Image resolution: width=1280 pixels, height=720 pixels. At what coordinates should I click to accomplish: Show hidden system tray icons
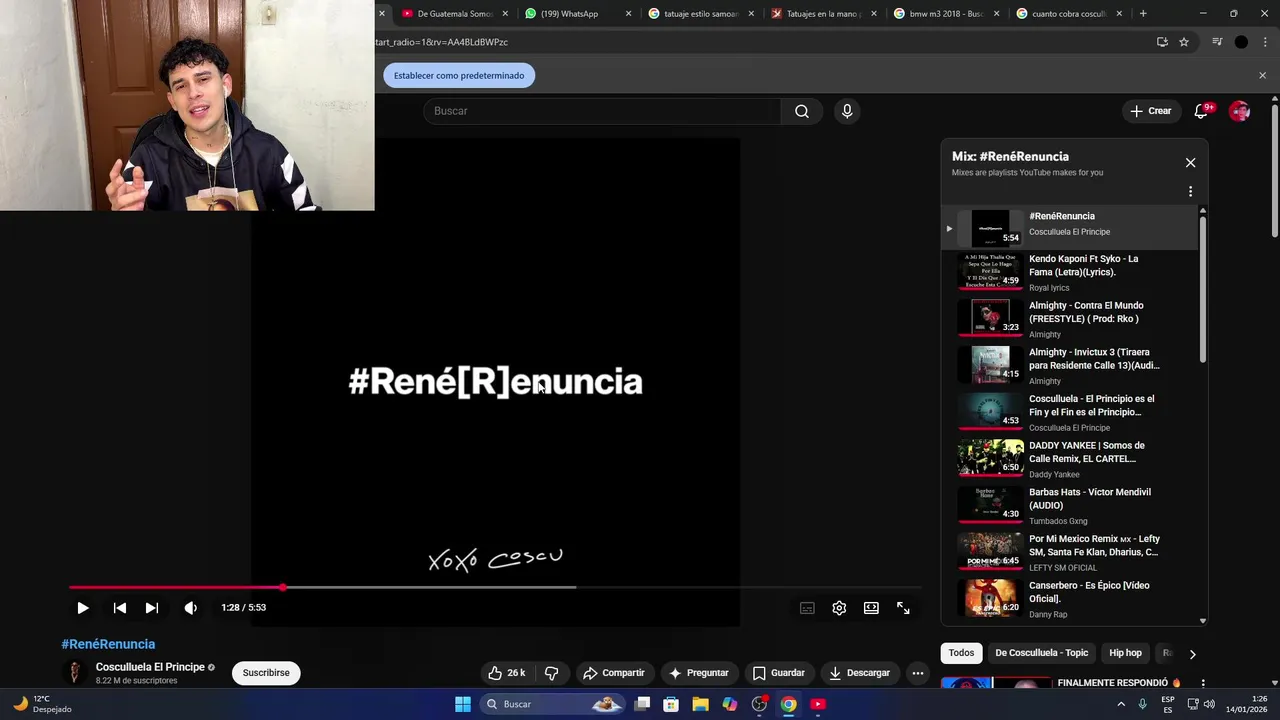[x=1121, y=704]
